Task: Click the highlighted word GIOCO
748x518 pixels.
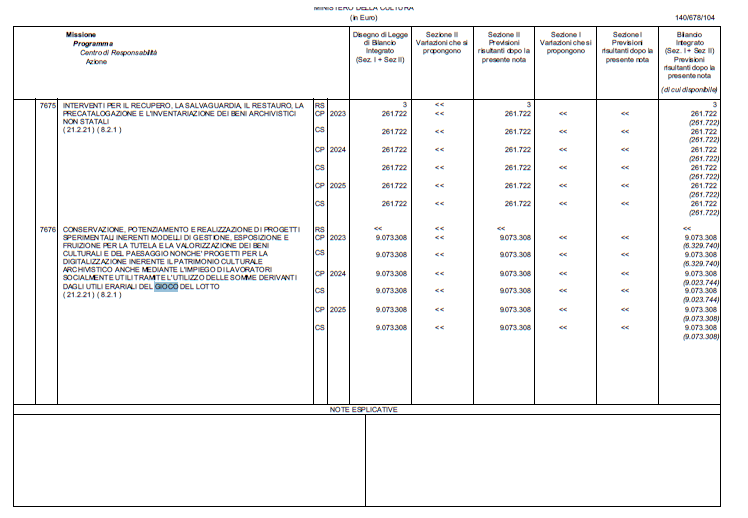Action: pyautogui.click(x=166, y=287)
